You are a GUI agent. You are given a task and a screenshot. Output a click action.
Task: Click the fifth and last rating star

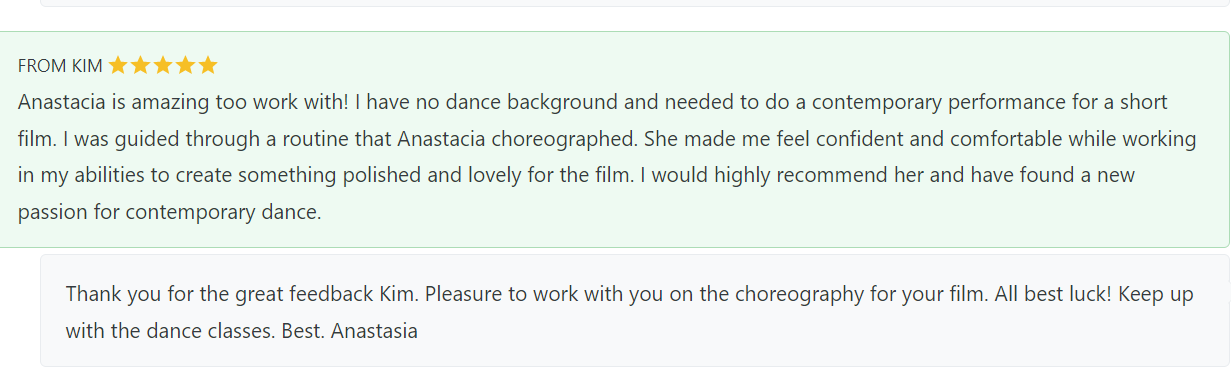point(208,66)
